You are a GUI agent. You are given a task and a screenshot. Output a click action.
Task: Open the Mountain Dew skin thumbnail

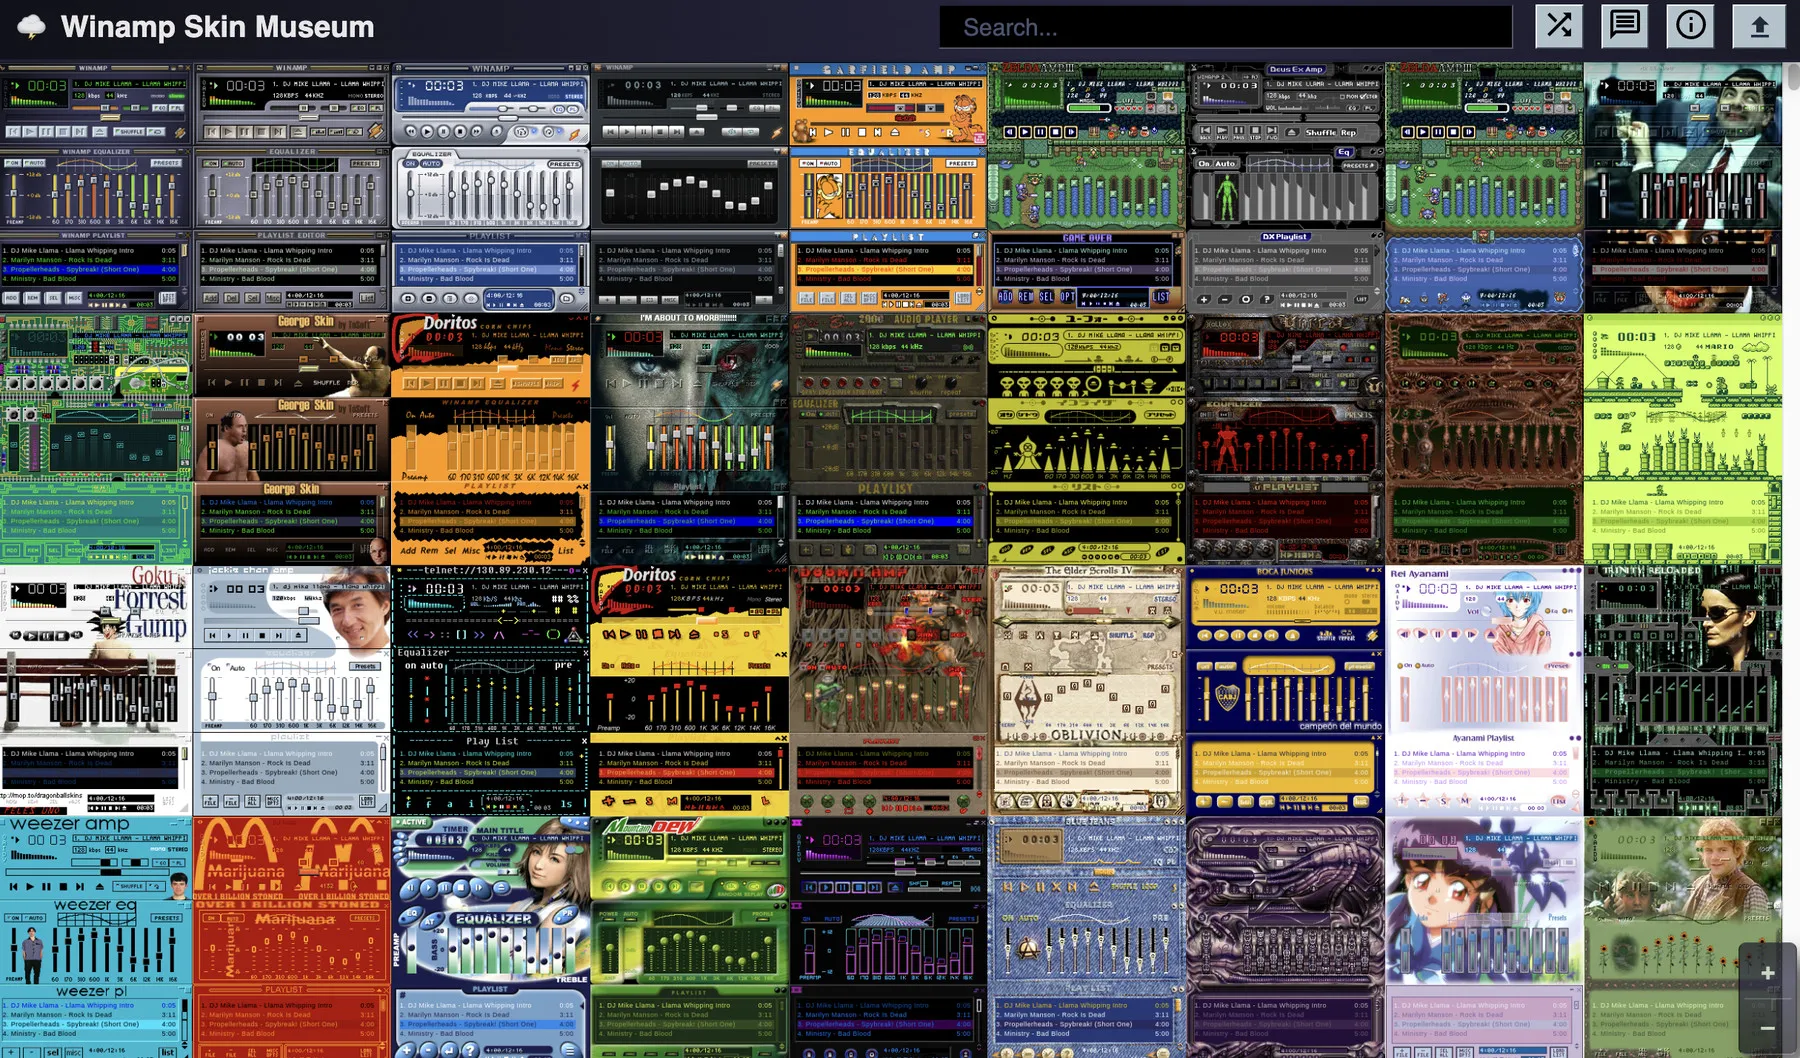pos(689,937)
